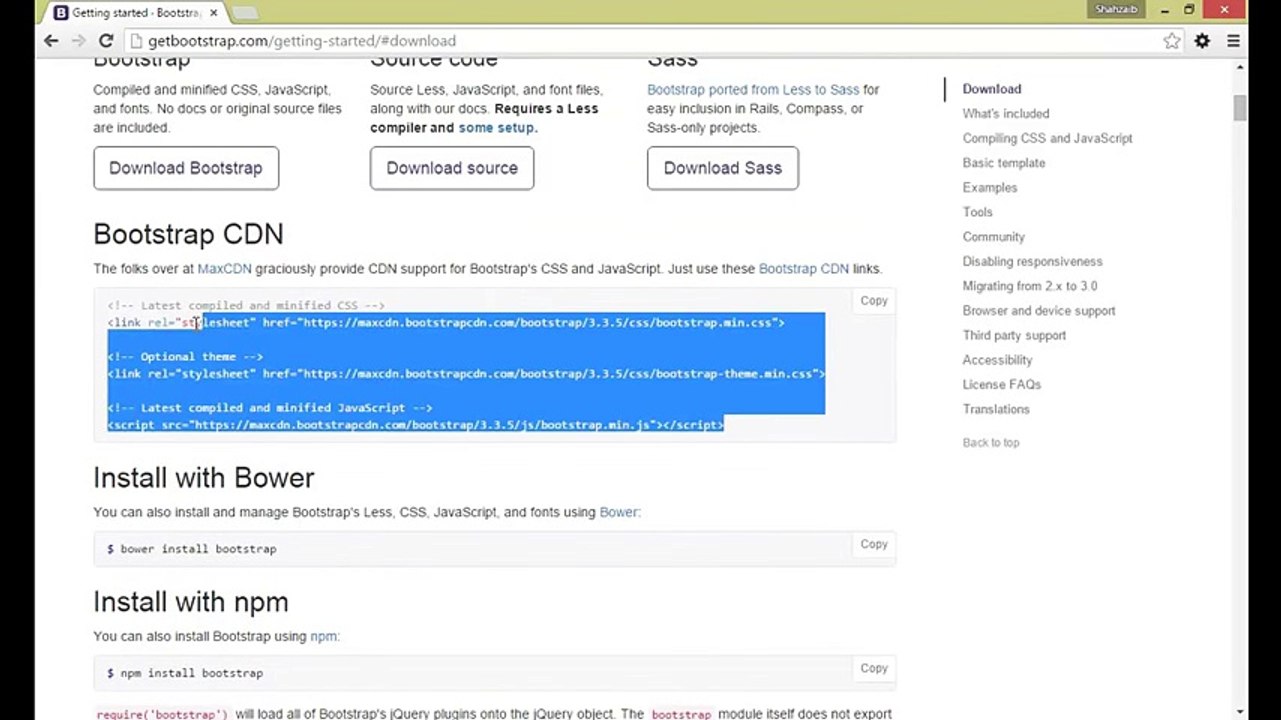The image size is (1281, 720).
Task: Click the Download source button
Action: 452,168
